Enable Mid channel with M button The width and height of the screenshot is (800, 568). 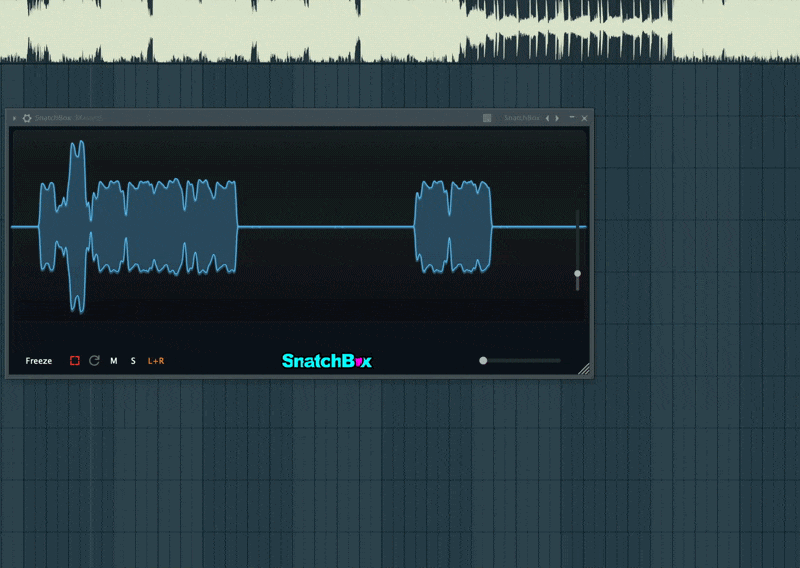pyautogui.click(x=114, y=361)
